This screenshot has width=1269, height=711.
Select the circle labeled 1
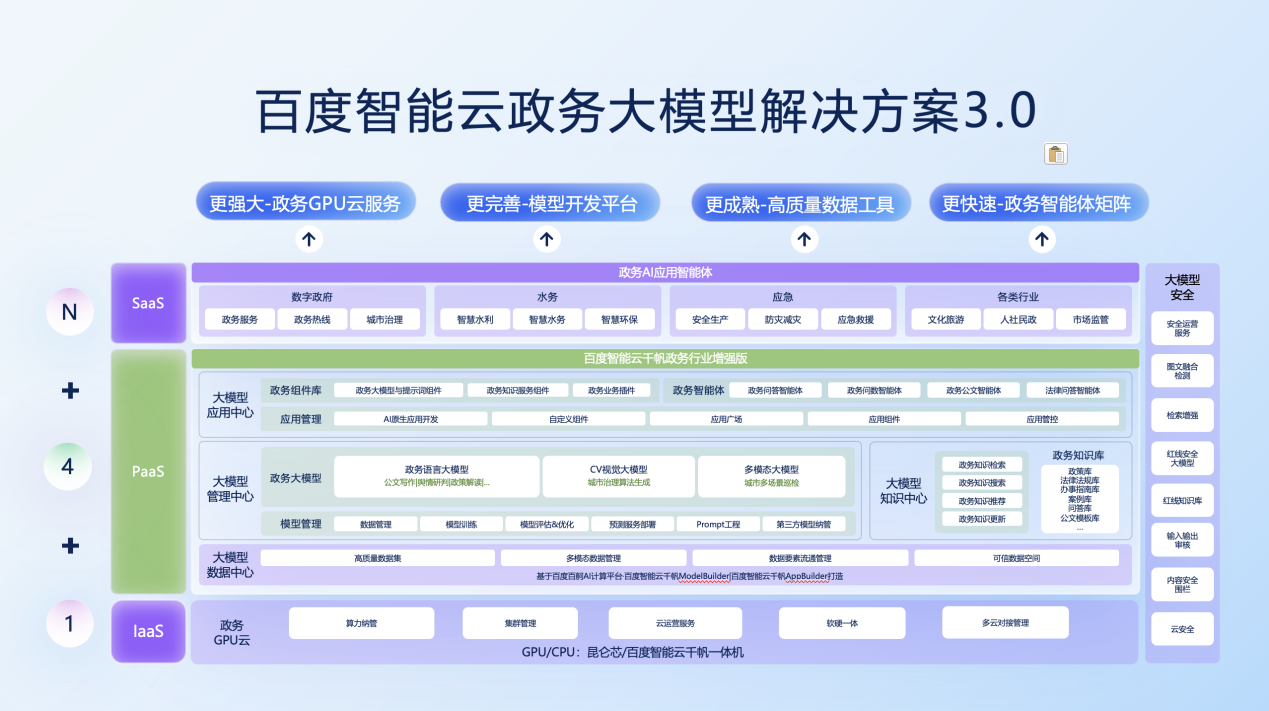point(70,624)
